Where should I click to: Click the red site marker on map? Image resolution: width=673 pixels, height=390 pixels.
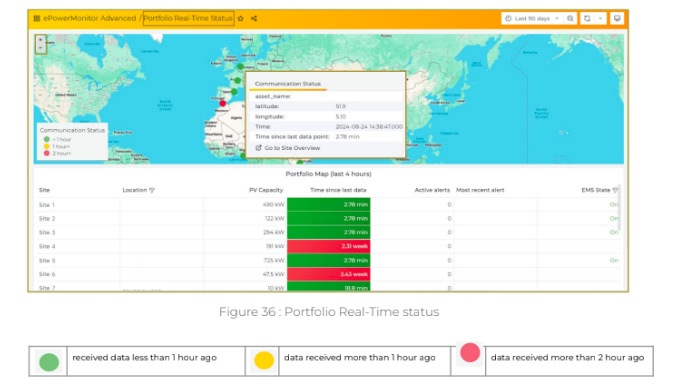click(222, 103)
